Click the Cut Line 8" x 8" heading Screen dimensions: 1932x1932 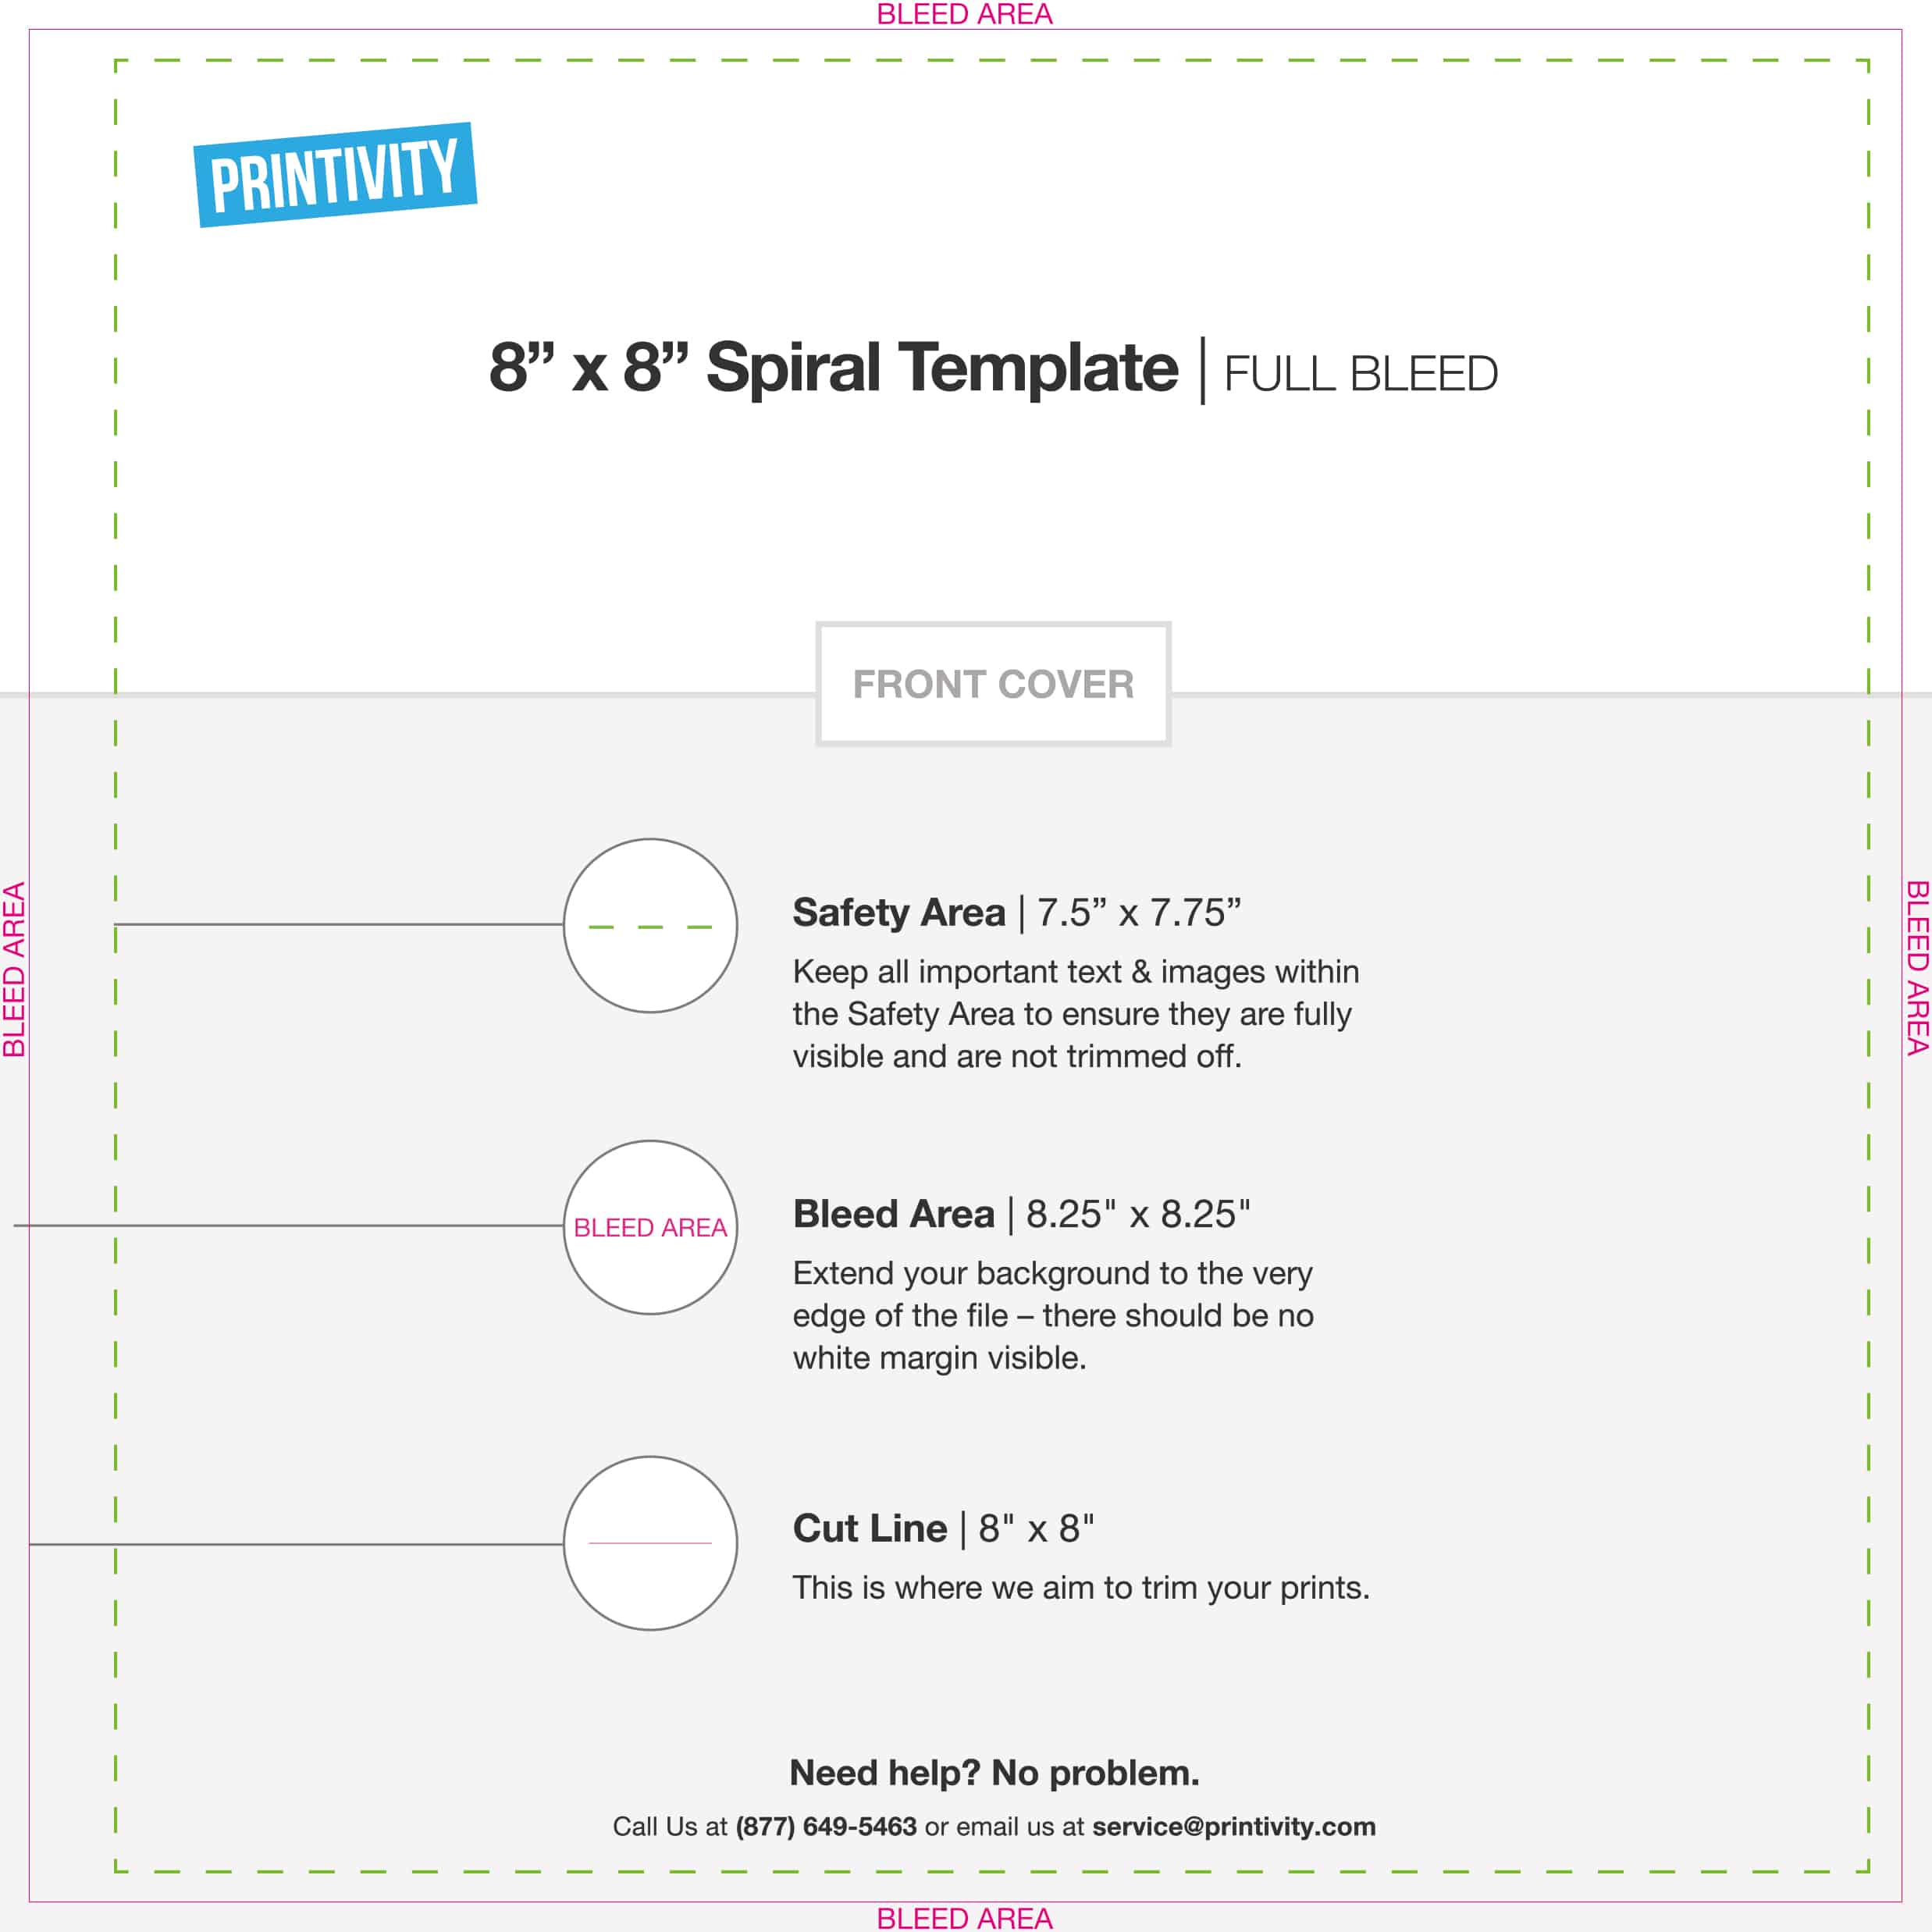click(x=943, y=1528)
